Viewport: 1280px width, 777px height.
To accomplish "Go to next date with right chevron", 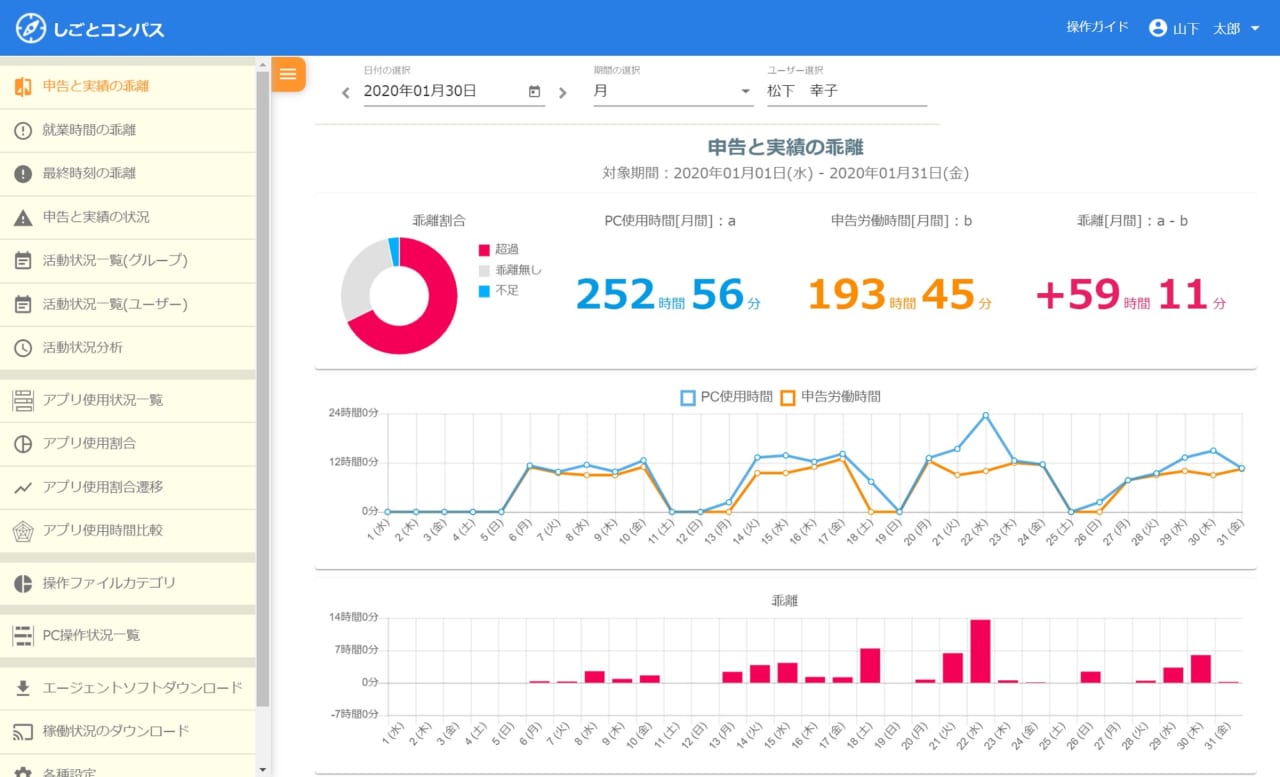I will click(x=562, y=93).
